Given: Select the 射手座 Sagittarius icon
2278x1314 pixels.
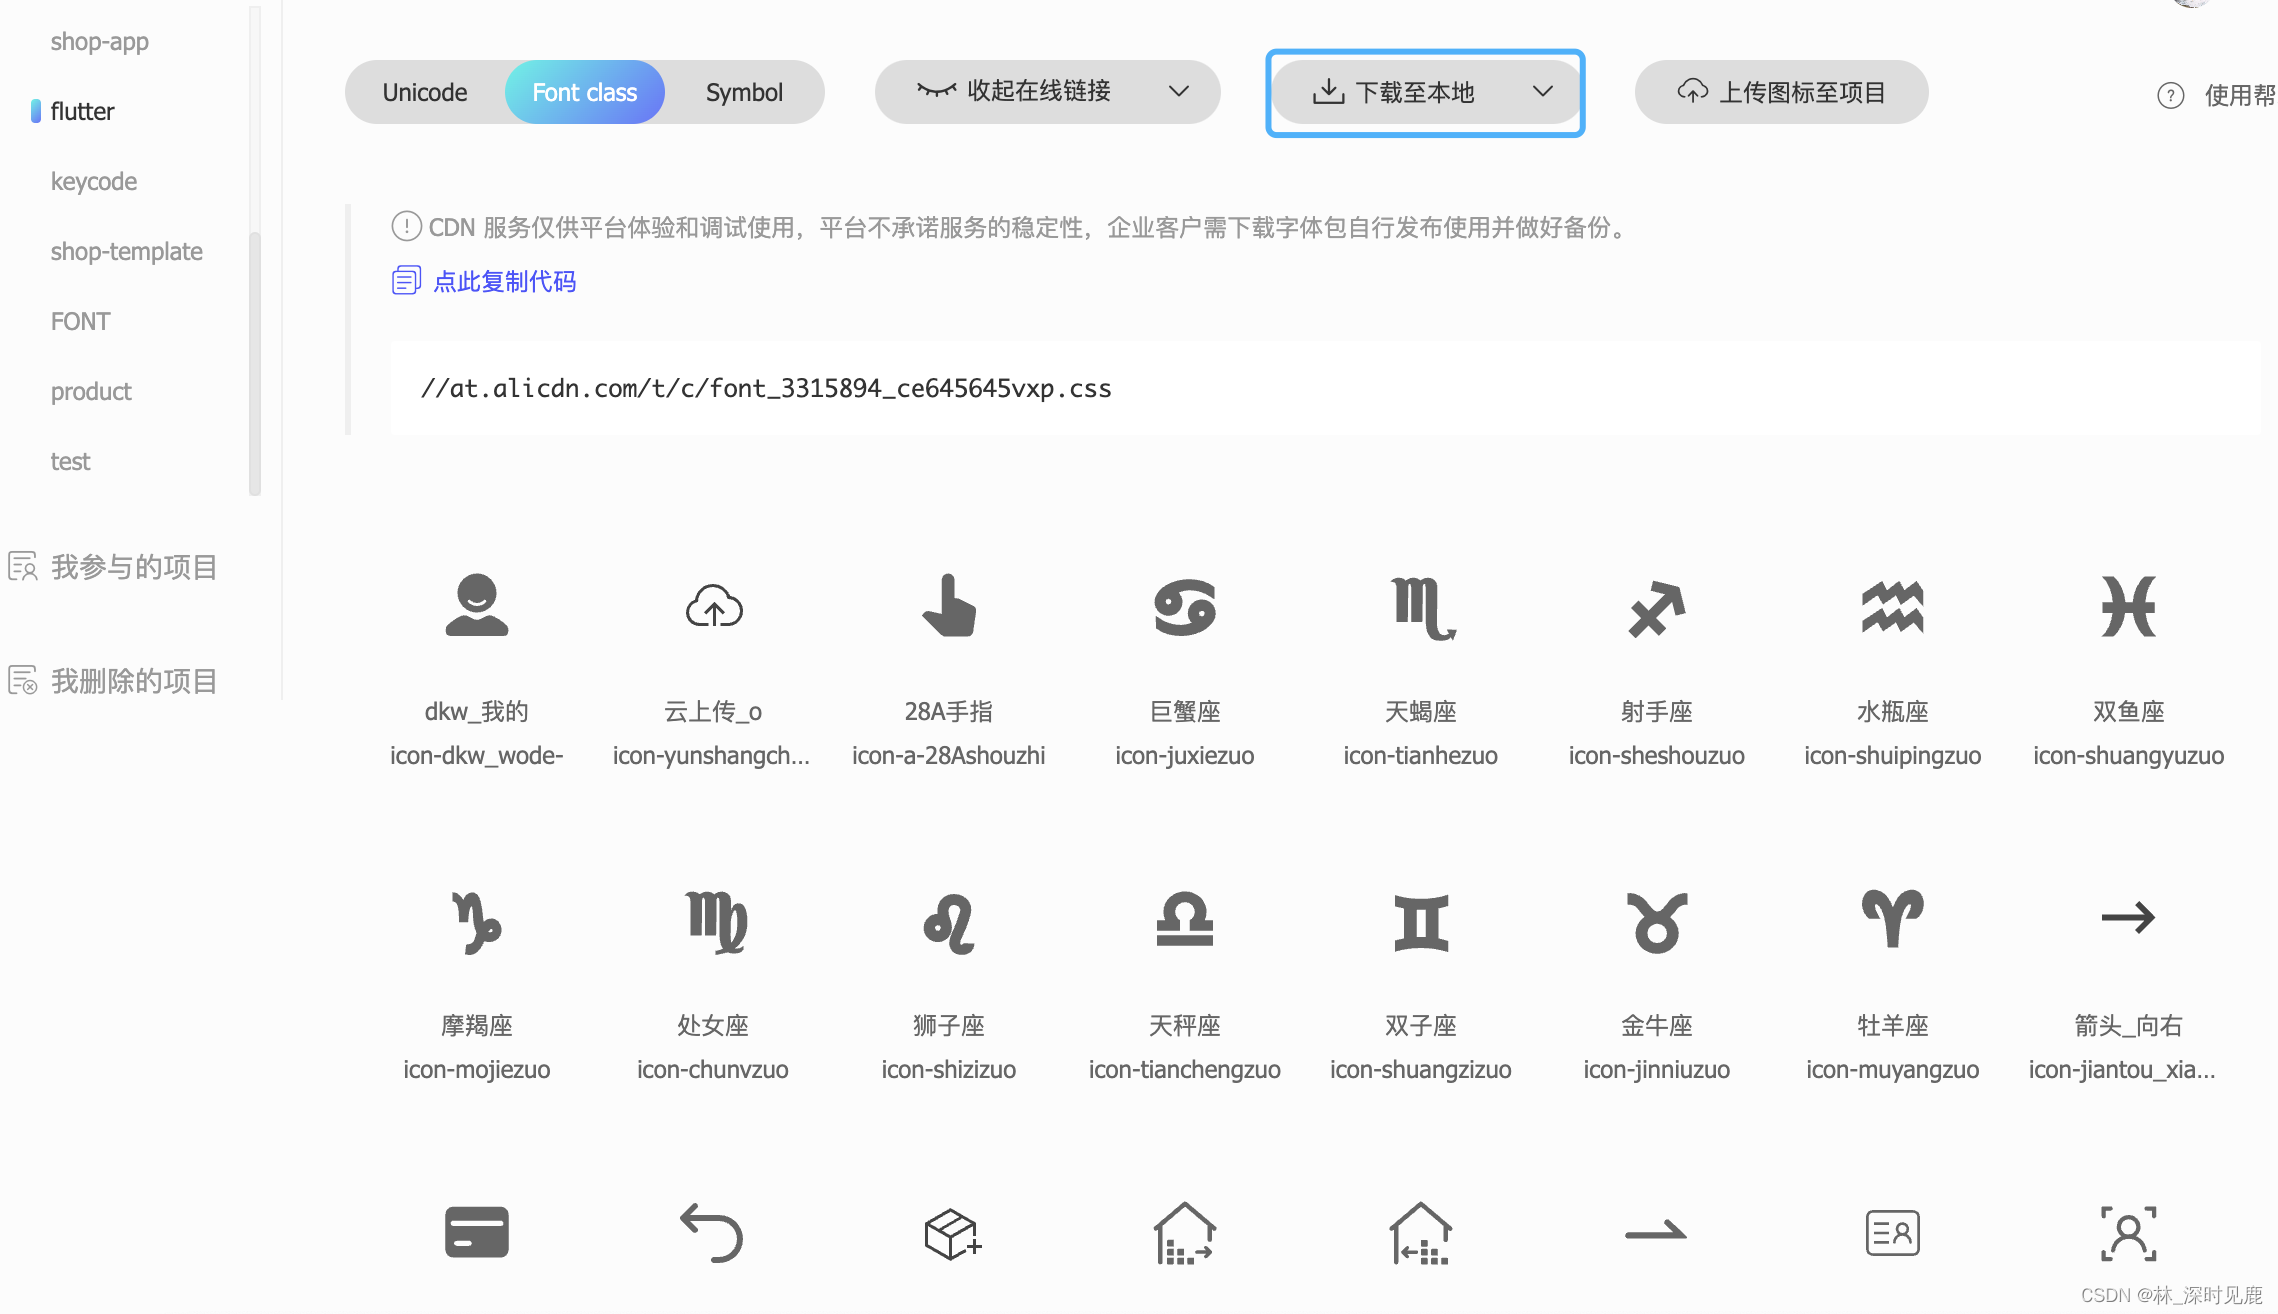Looking at the screenshot, I should (1657, 609).
